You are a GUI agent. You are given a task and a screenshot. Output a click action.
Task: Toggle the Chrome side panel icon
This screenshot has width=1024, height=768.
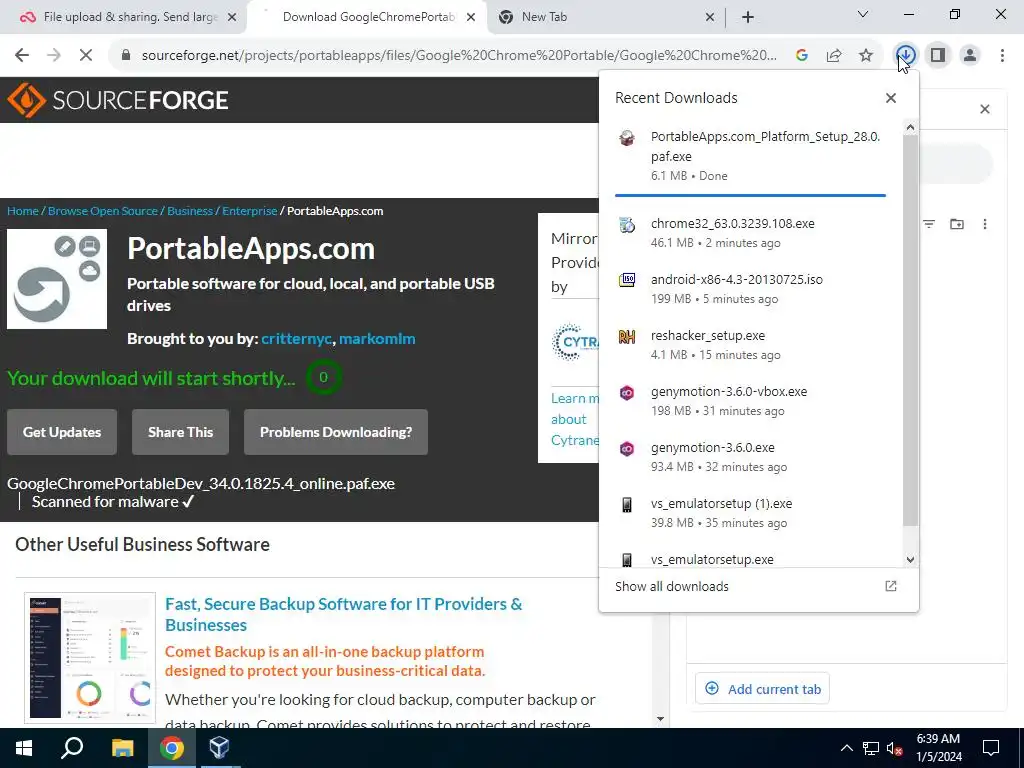pyautogui.click(x=938, y=55)
